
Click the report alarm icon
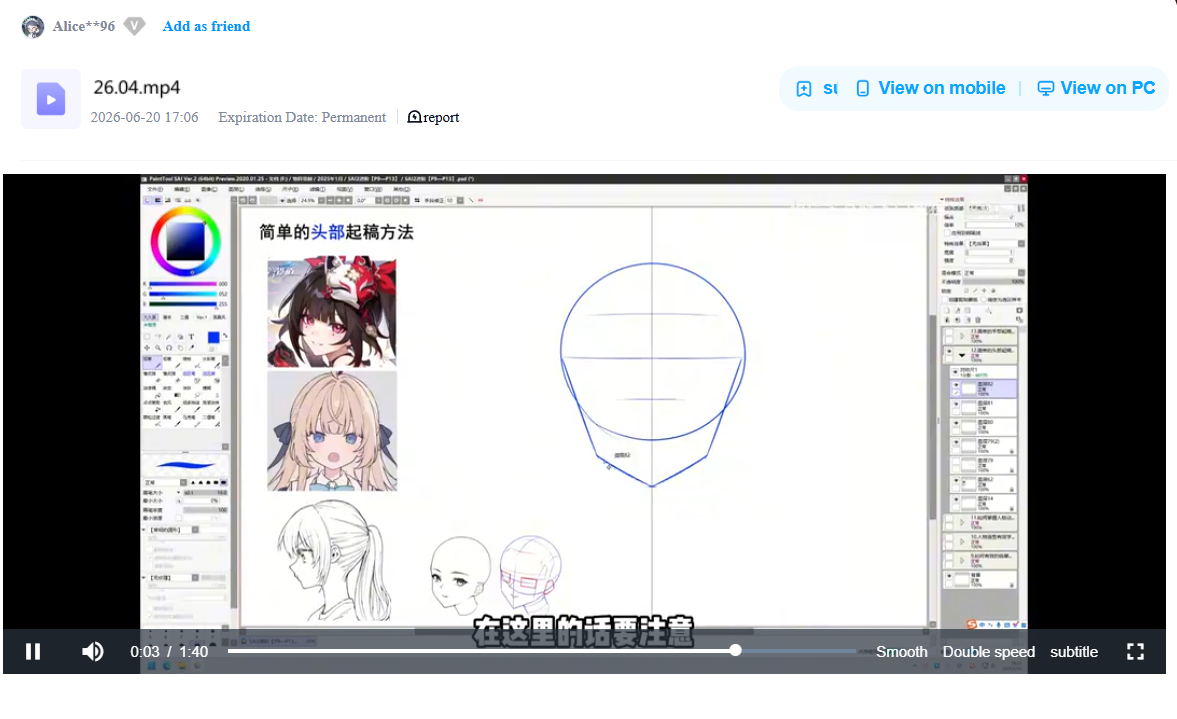click(x=414, y=117)
